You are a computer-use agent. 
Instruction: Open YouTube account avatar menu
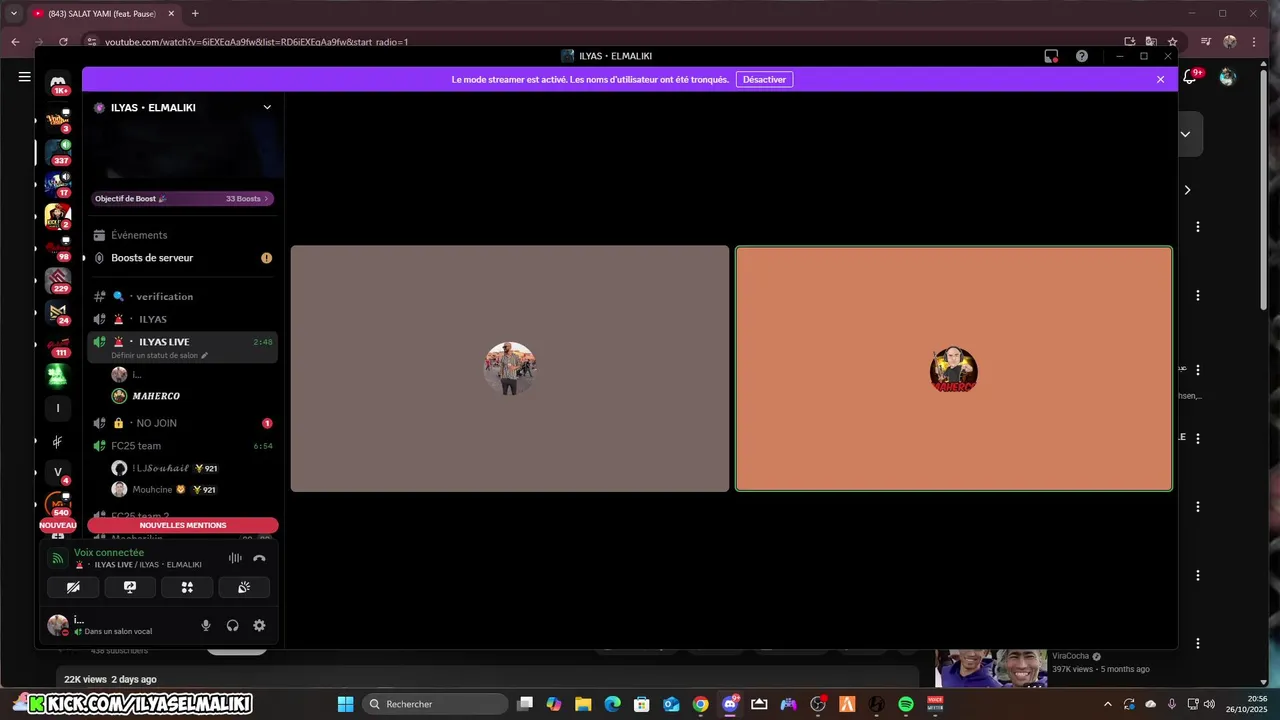click(1228, 77)
